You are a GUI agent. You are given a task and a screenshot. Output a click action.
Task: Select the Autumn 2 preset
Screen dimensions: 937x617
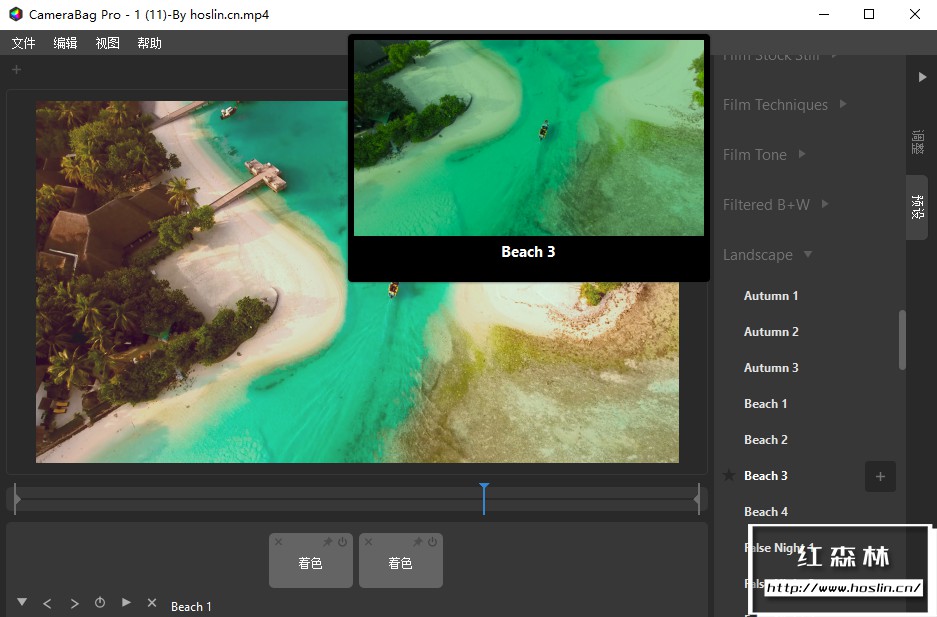(x=771, y=332)
